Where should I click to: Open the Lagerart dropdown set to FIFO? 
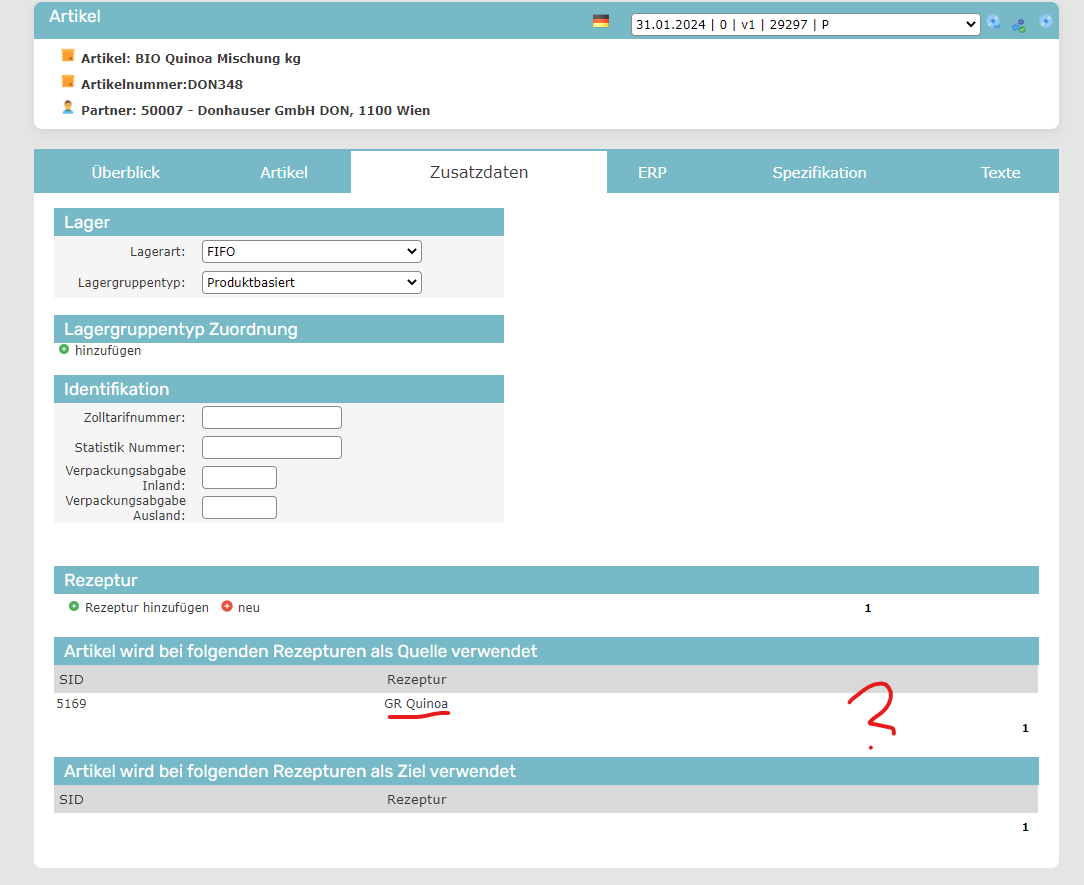(x=312, y=251)
